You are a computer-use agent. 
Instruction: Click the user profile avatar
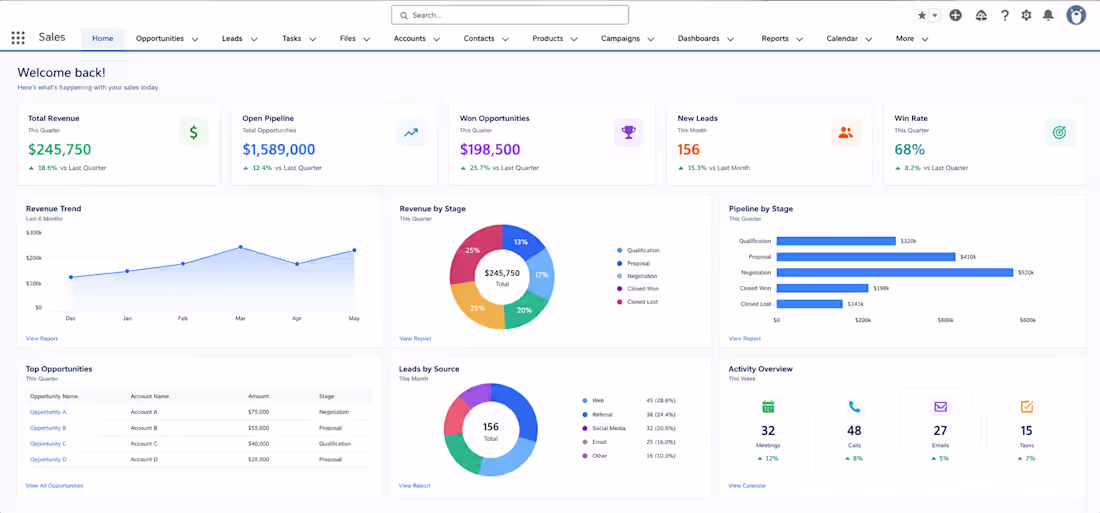(x=1076, y=15)
